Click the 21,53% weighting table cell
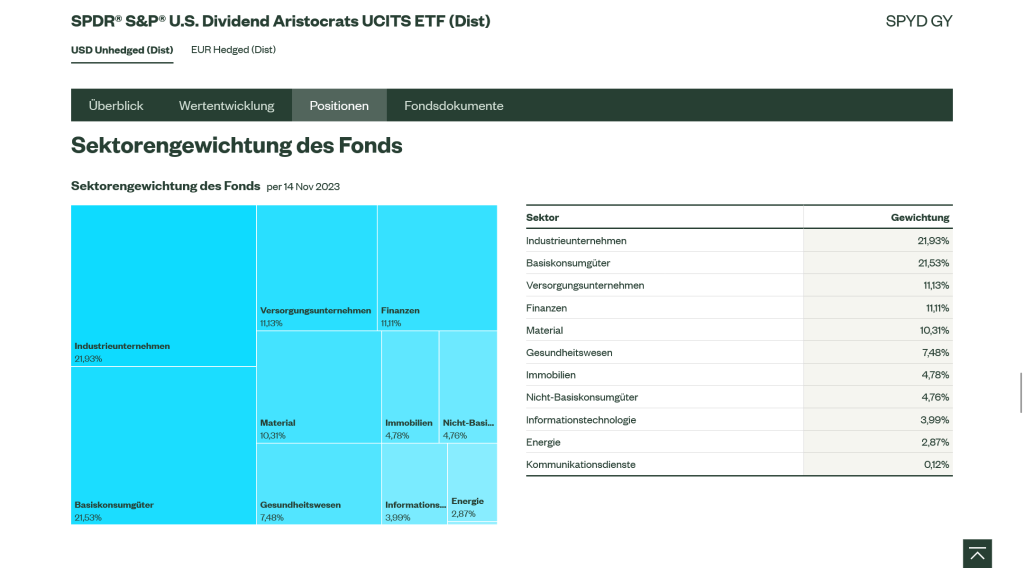This screenshot has width=1024, height=568. (878, 262)
